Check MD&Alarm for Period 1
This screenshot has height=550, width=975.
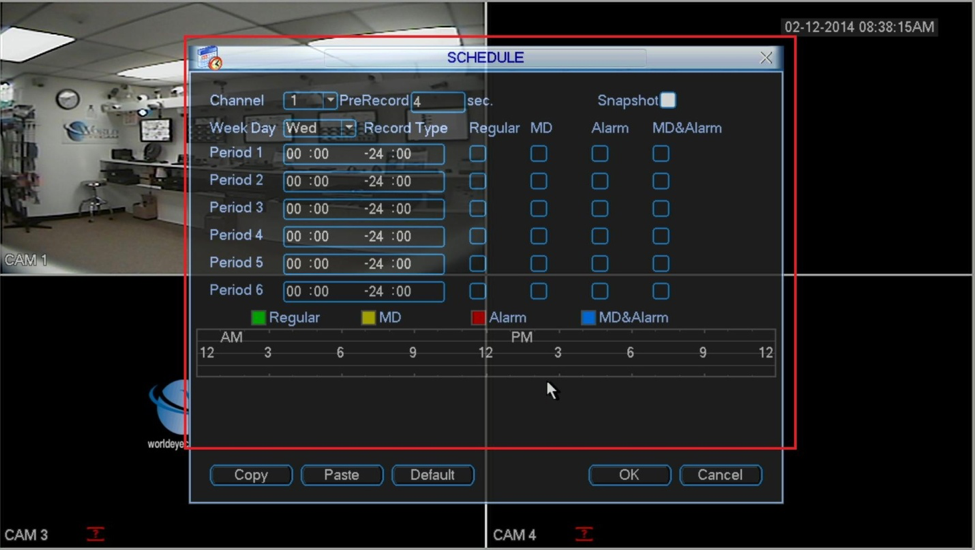tap(660, 154)
